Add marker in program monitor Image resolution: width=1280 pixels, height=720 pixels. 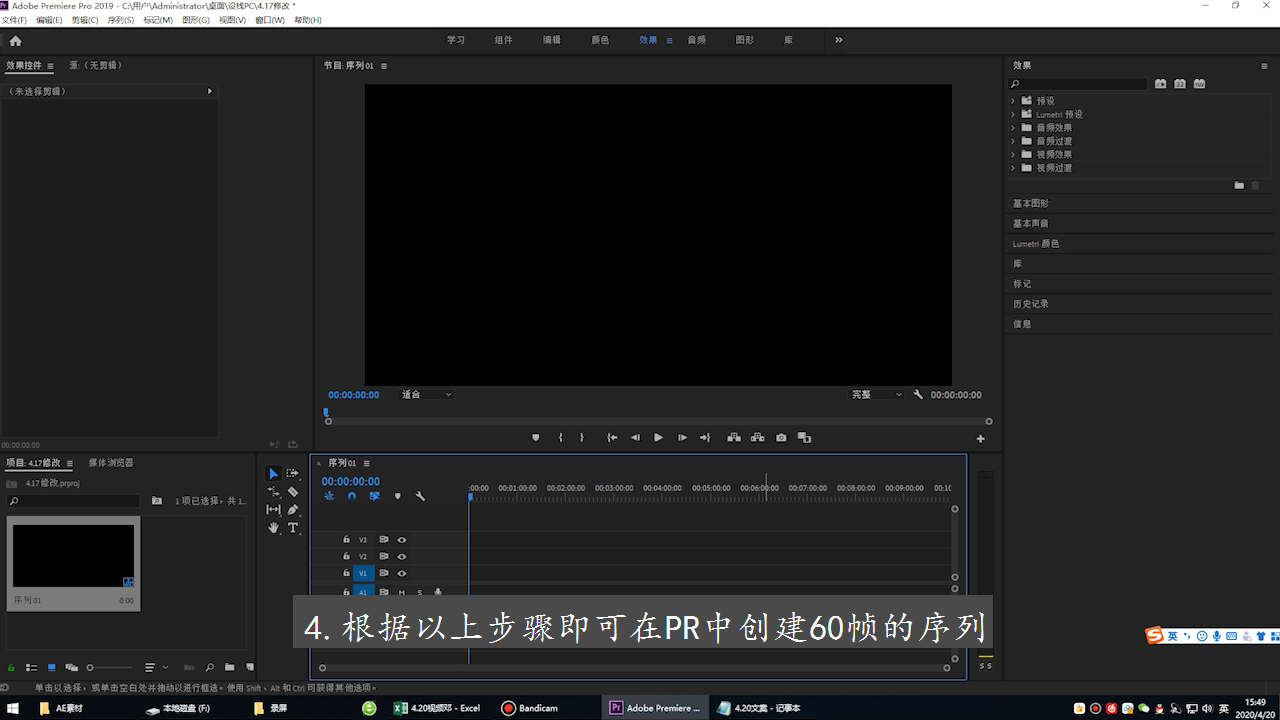coord(536,438)
